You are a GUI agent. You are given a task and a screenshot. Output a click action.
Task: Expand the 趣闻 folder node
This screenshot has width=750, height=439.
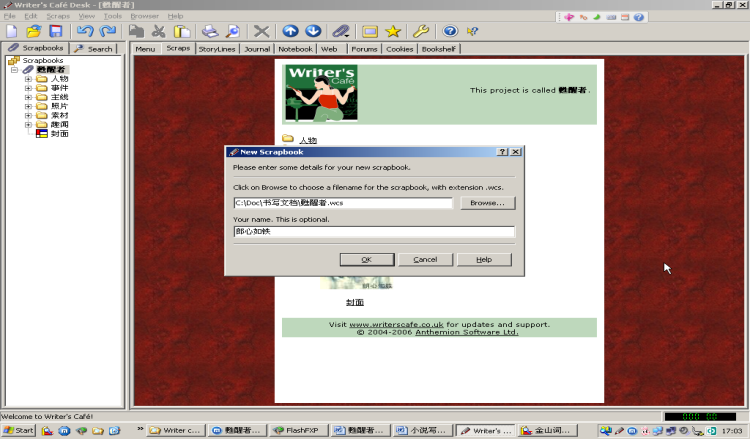(x=28, y=124)
